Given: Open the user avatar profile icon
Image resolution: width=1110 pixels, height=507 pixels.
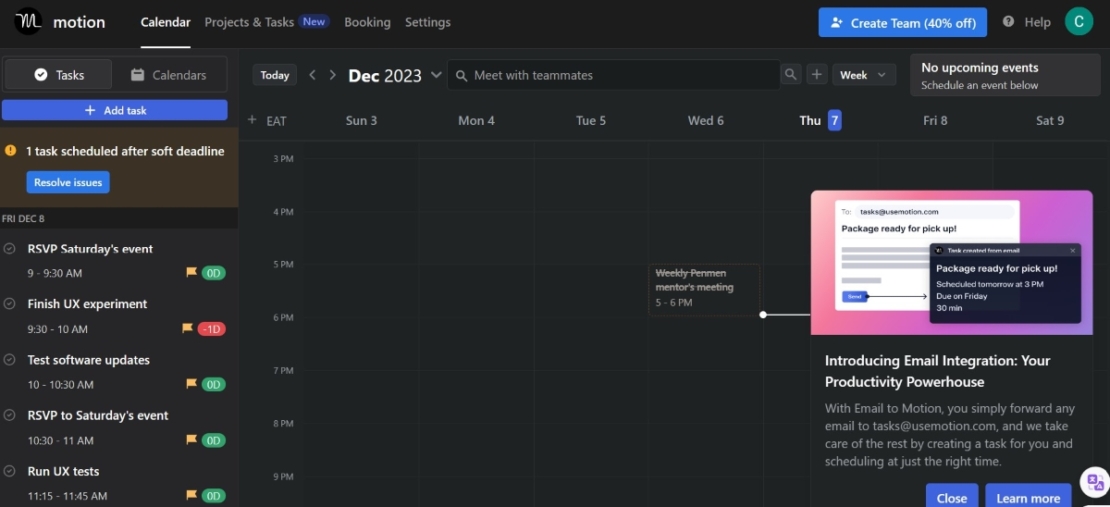Looking at the screenshot, I should (x=1078, y=22).
